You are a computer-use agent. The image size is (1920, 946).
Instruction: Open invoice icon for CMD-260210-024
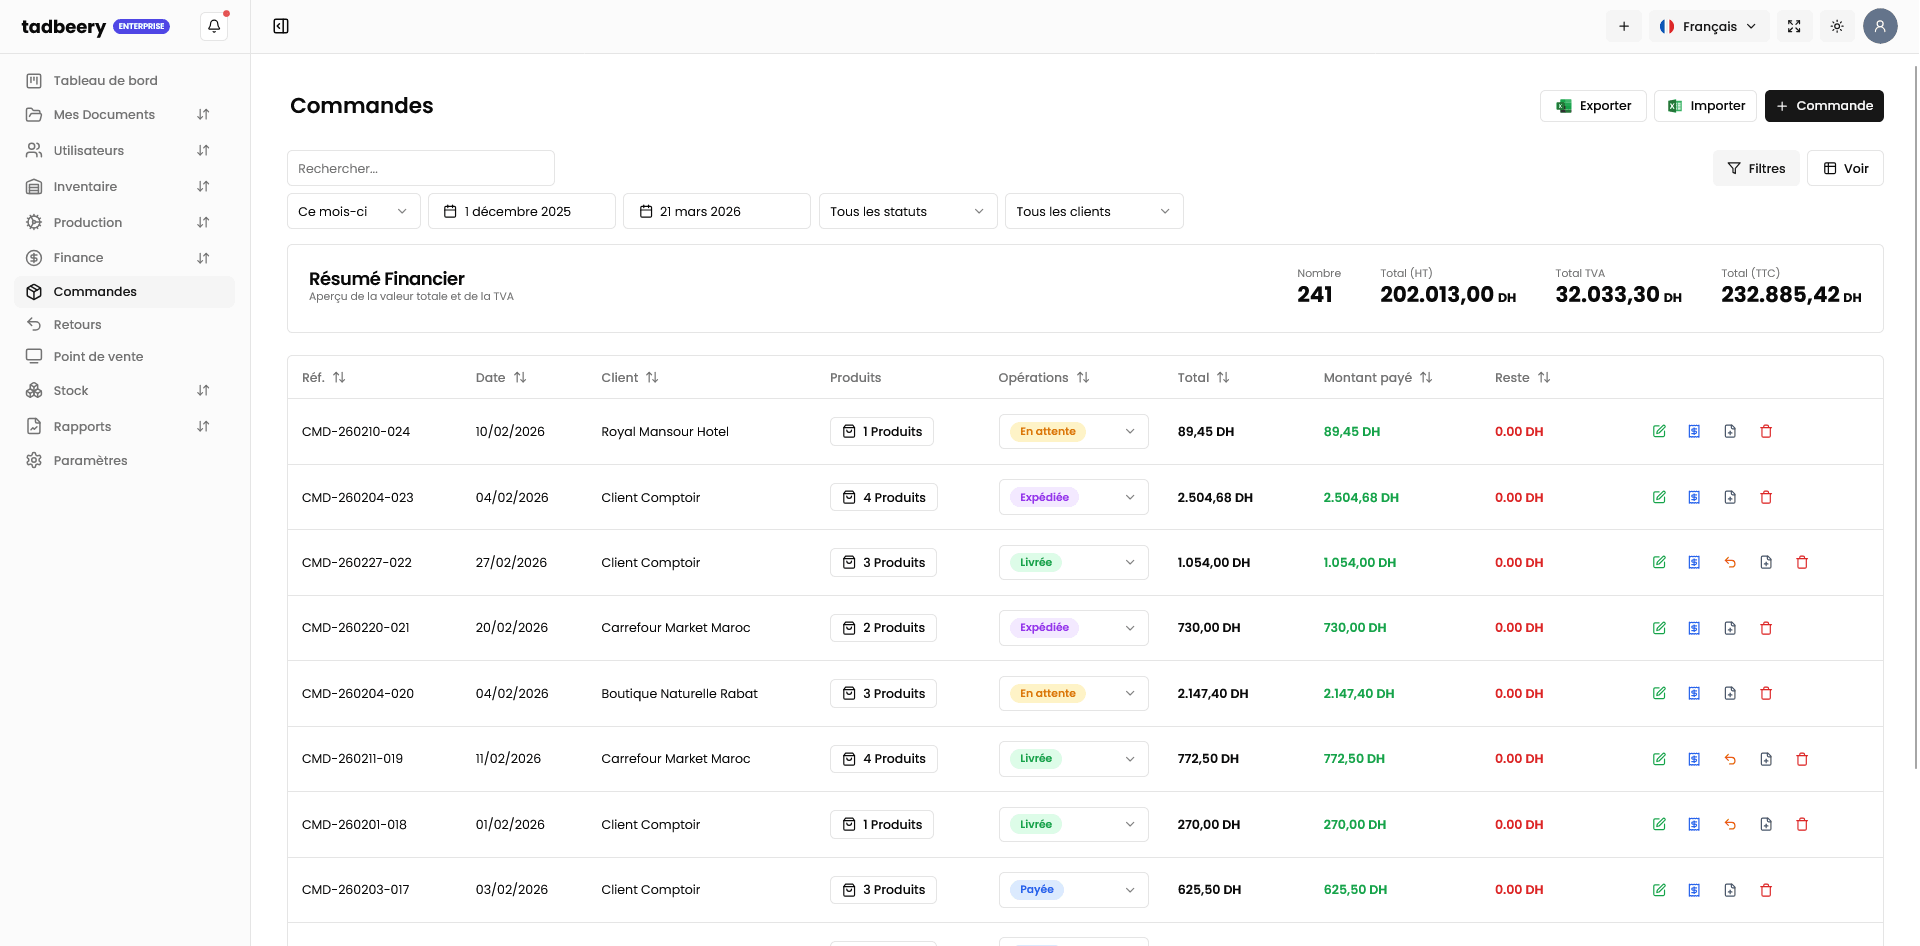(1694, 431)
